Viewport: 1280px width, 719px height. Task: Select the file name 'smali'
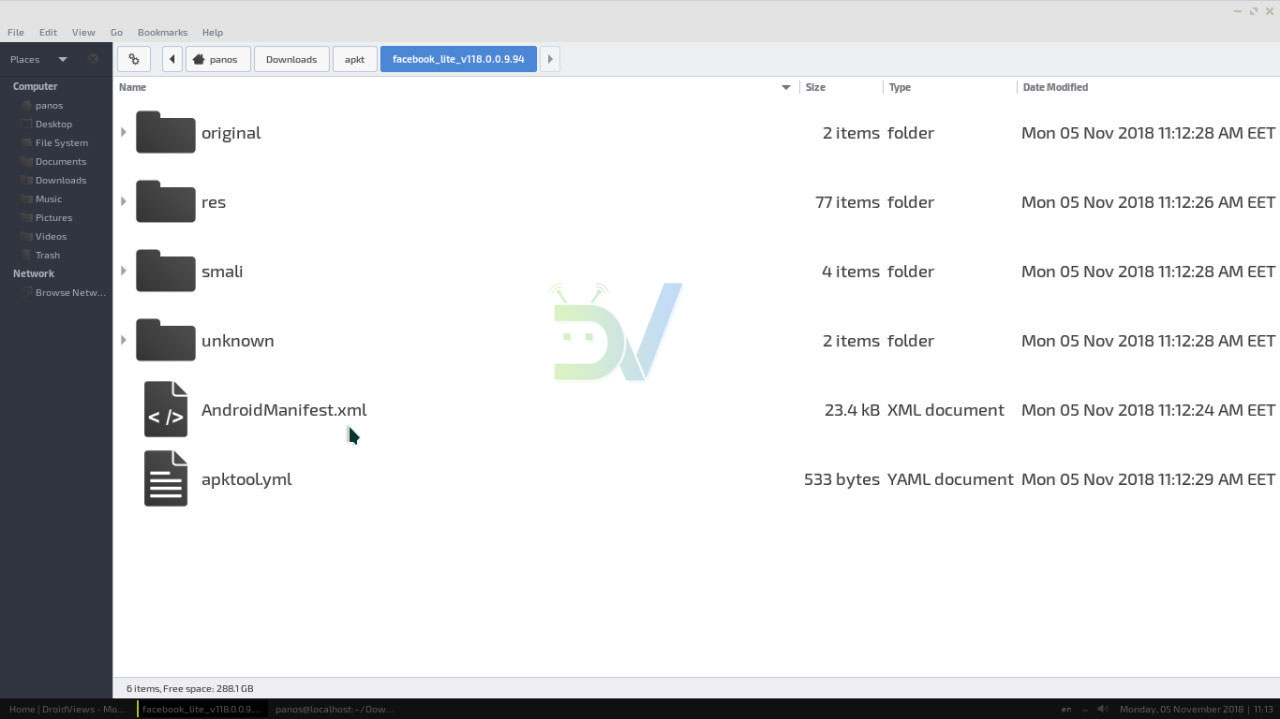(222, 271)
